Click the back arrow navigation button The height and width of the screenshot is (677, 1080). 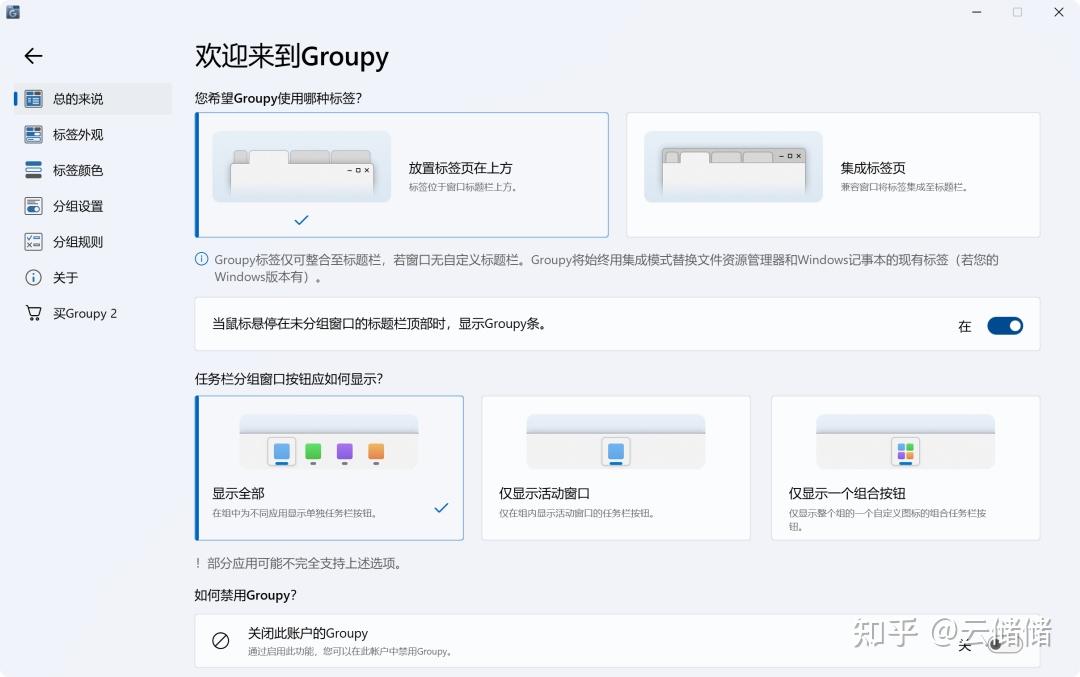pos(33,56)
